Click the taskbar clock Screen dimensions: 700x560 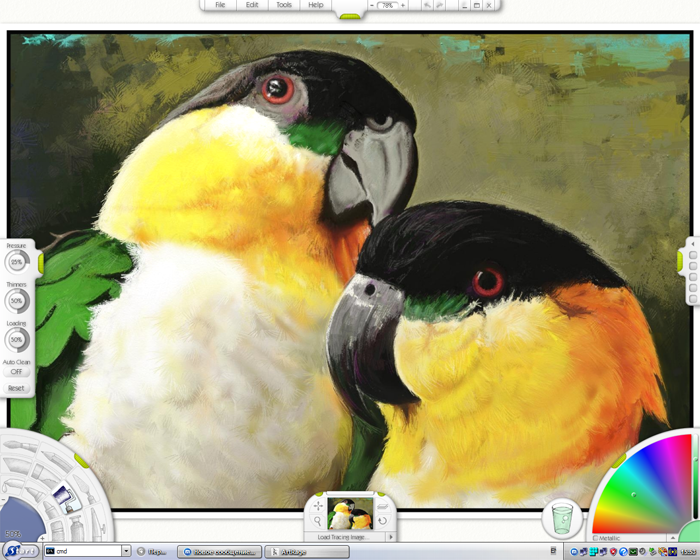click(x=689, y=552)
